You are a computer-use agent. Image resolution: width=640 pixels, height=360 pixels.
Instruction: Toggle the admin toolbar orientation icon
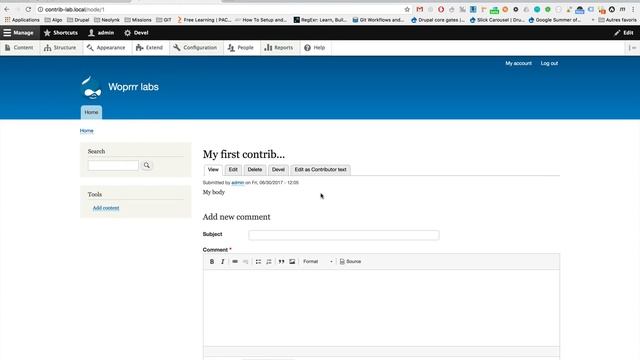coord(632,48)
